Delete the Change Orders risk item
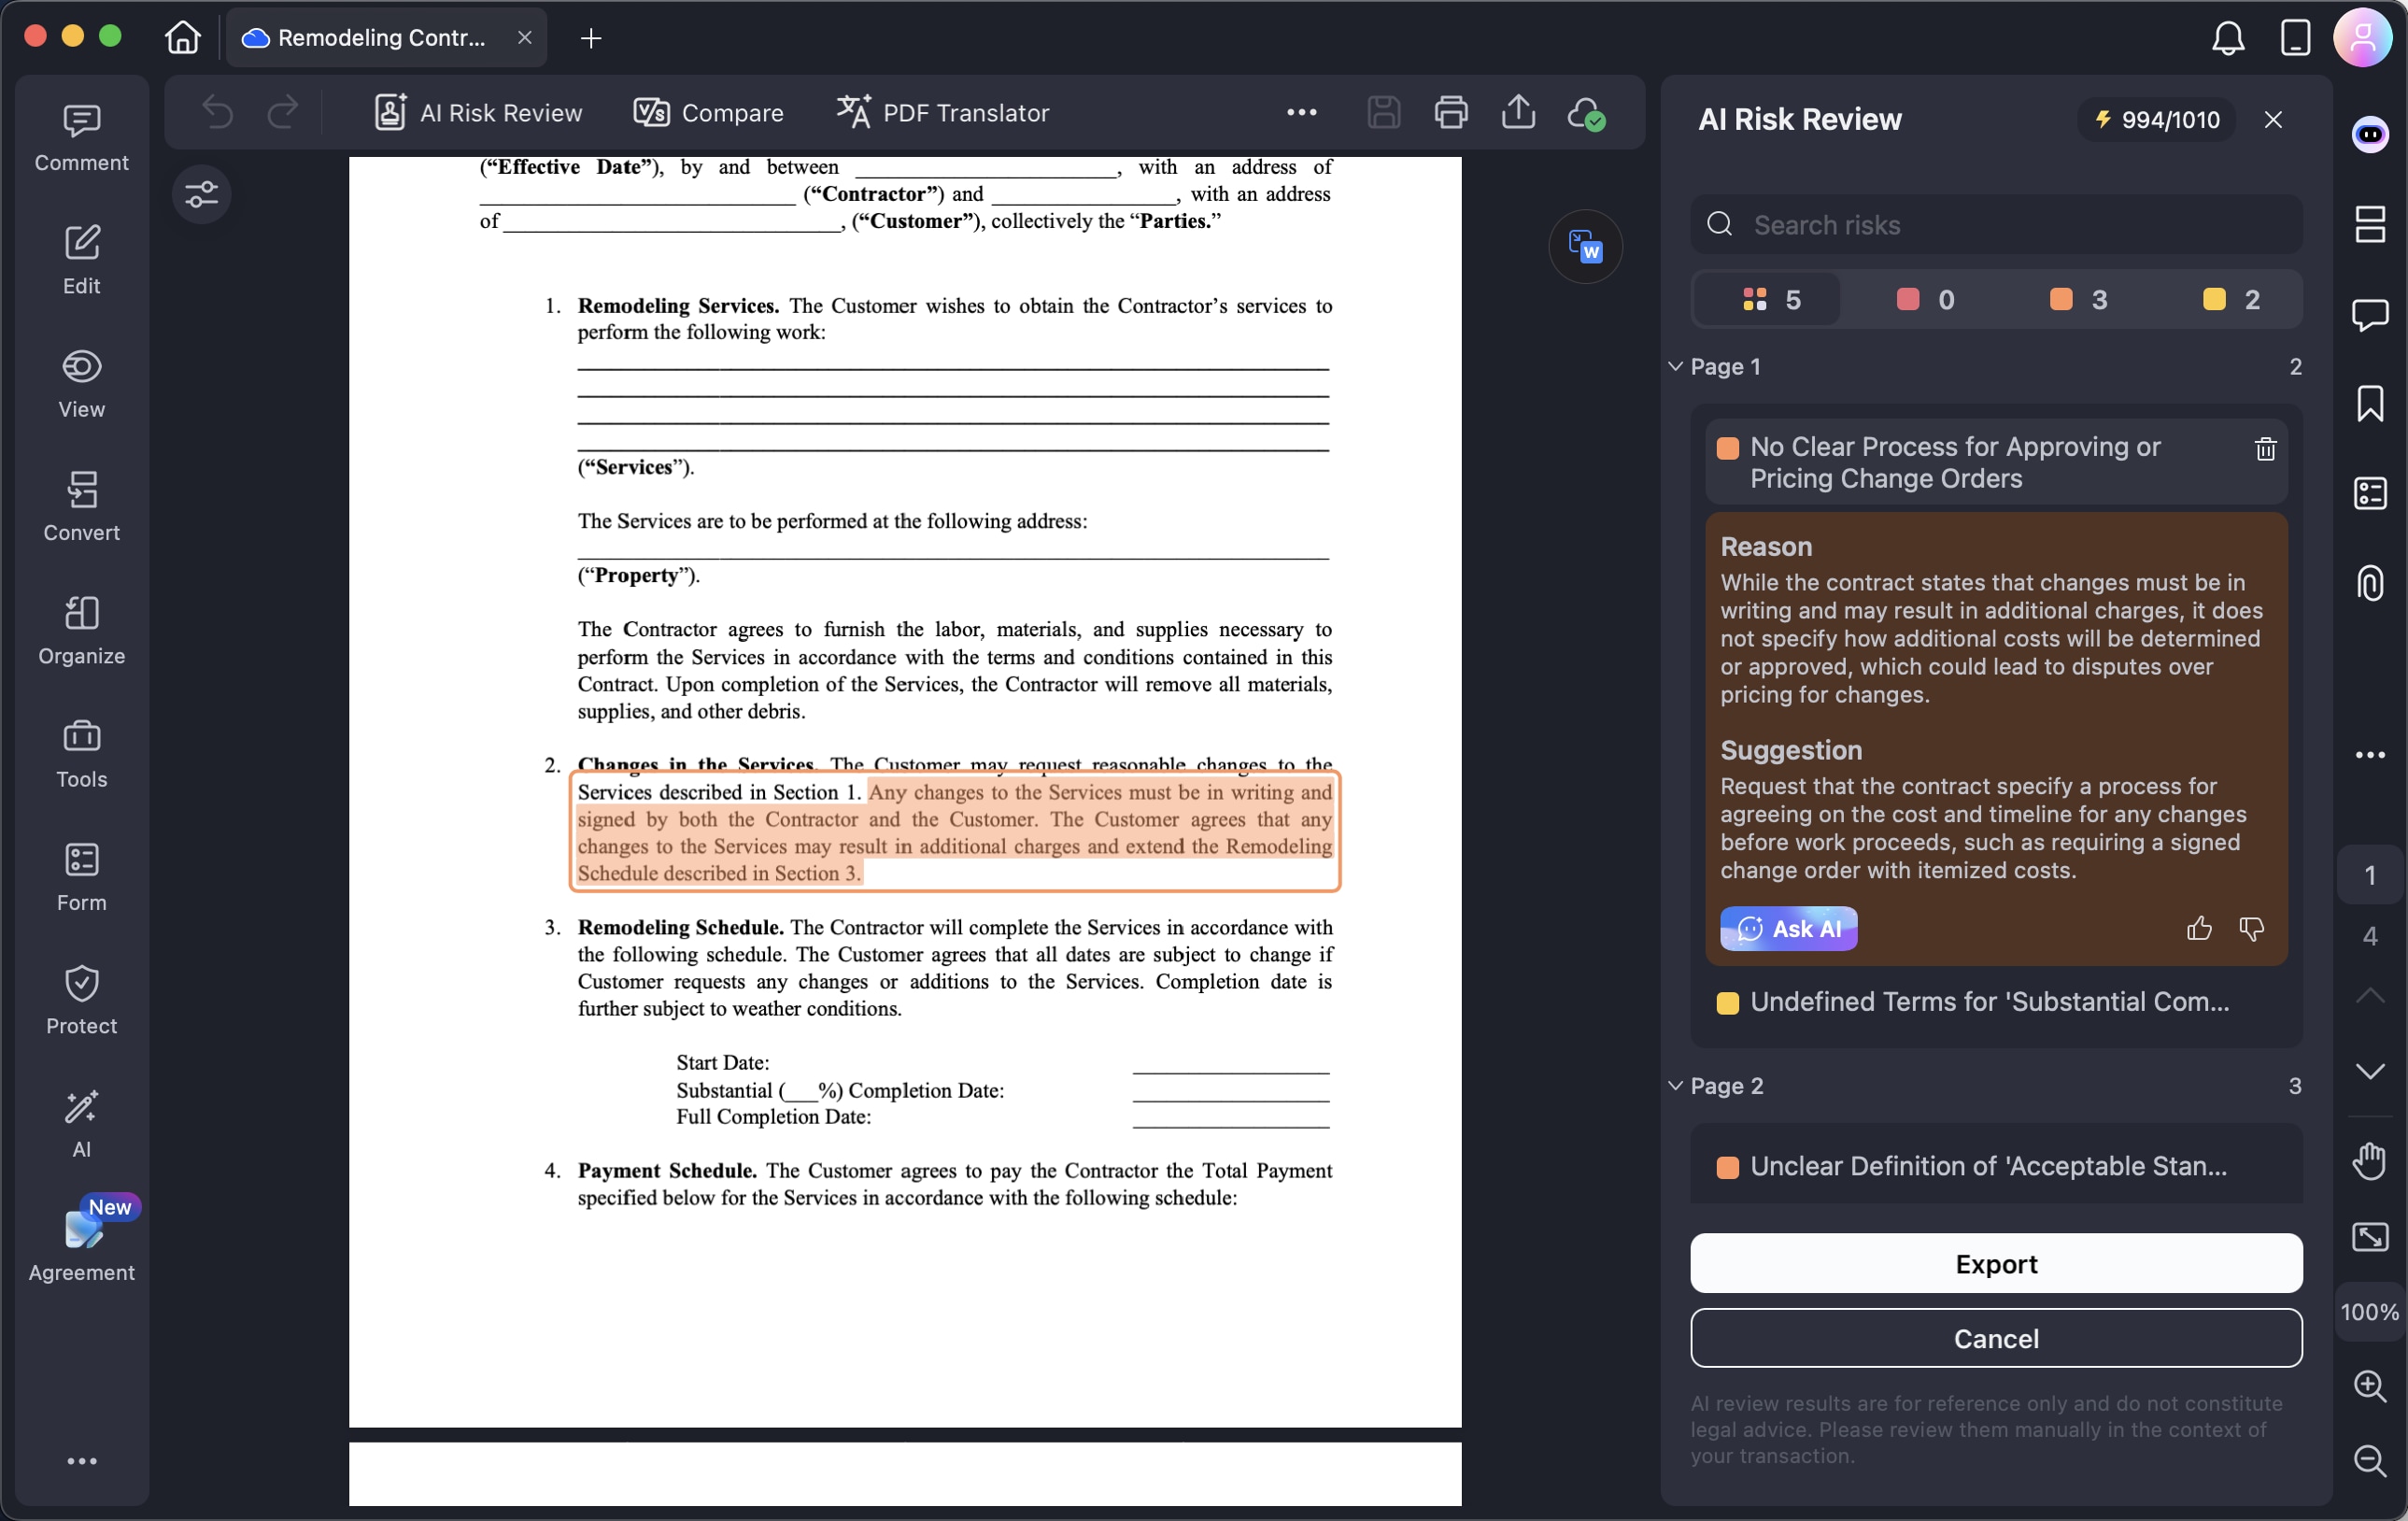Screen dimensions: 2408x1521 tap(2265, 449)
